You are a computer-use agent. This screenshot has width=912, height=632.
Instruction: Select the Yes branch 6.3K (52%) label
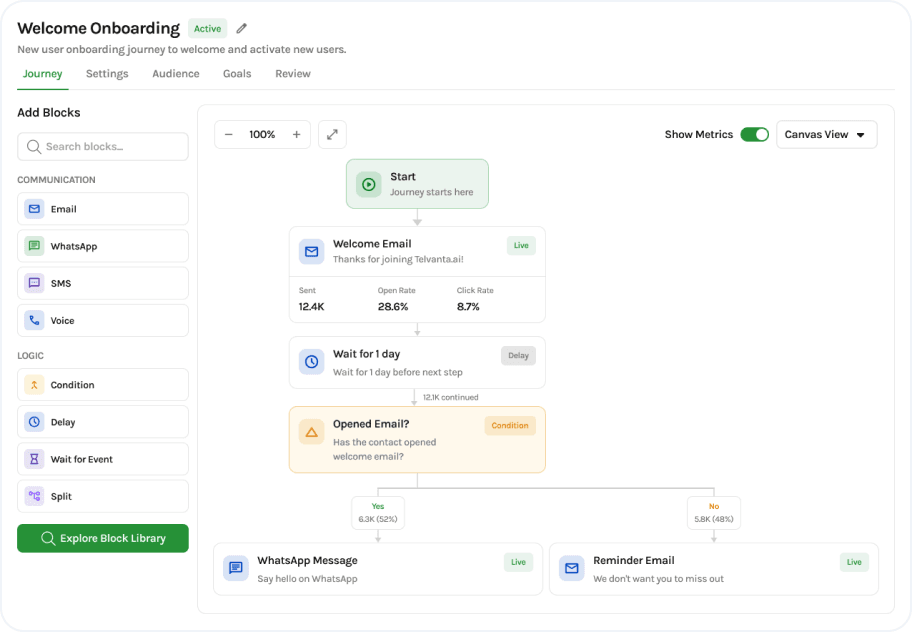(378, 513)
